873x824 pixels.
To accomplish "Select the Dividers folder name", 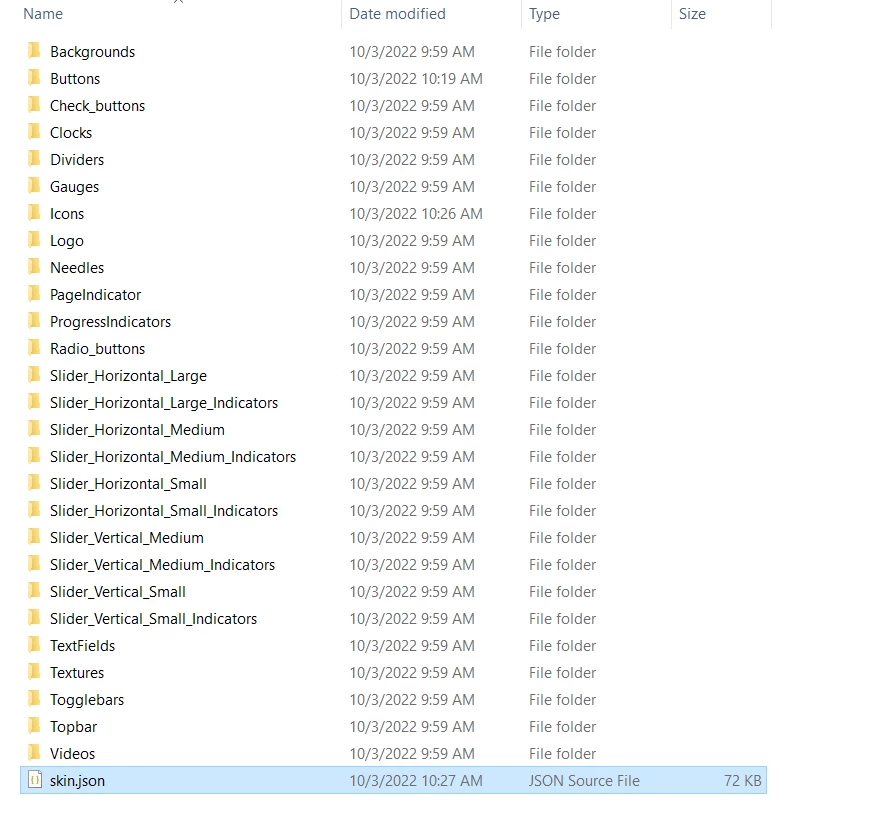I will (77, 160).
